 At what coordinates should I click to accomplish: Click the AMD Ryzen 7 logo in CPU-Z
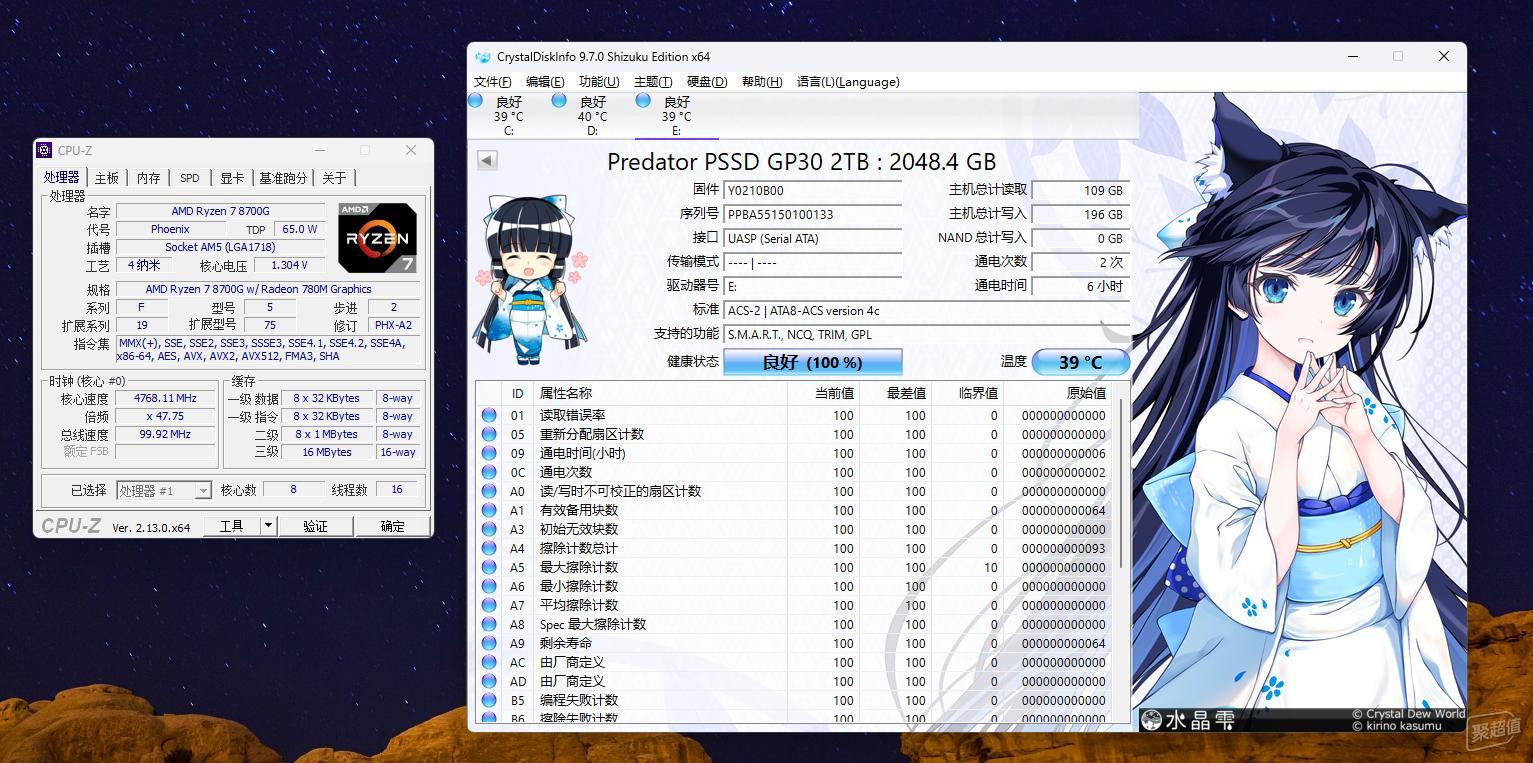(377, 238)
